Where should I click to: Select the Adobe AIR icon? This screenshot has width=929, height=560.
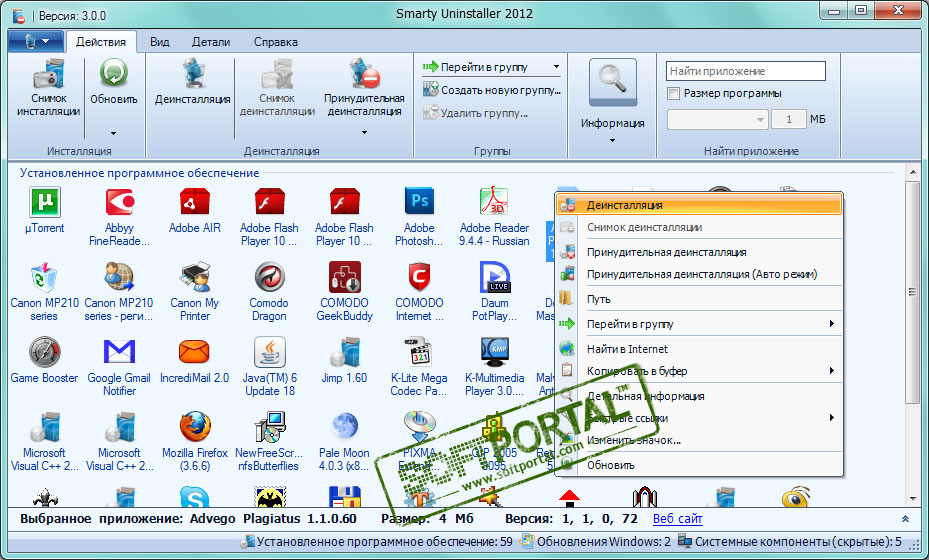point(194,201)
